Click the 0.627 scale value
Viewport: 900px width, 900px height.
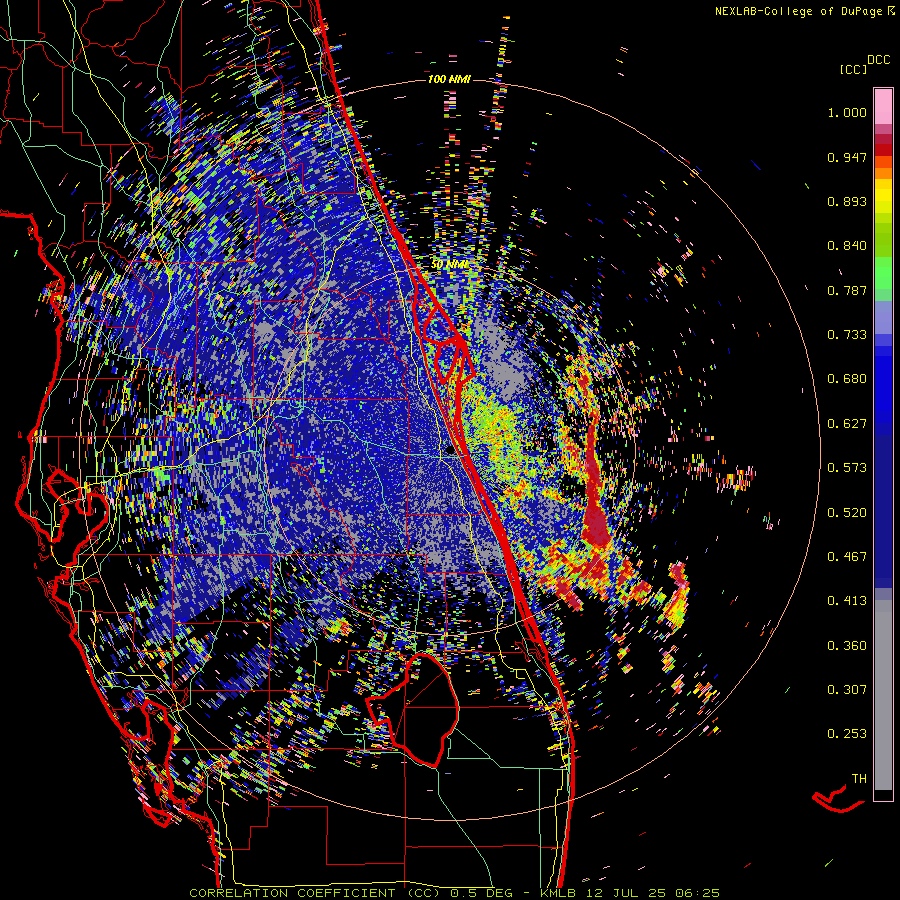(x=847, y=424)
